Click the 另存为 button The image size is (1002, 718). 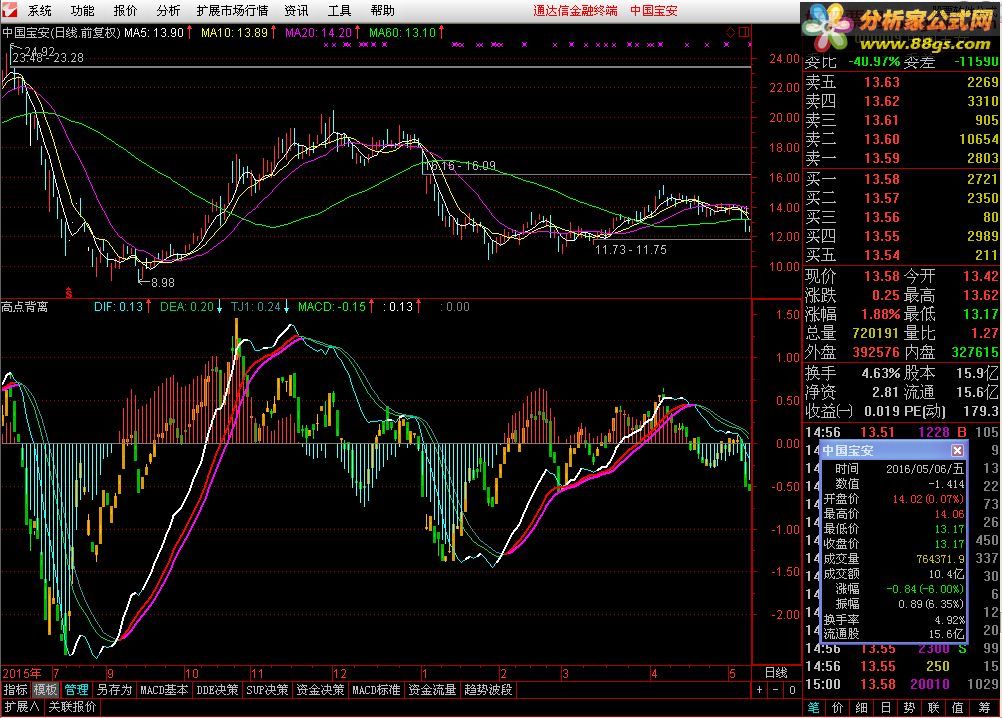coord(114,690)
